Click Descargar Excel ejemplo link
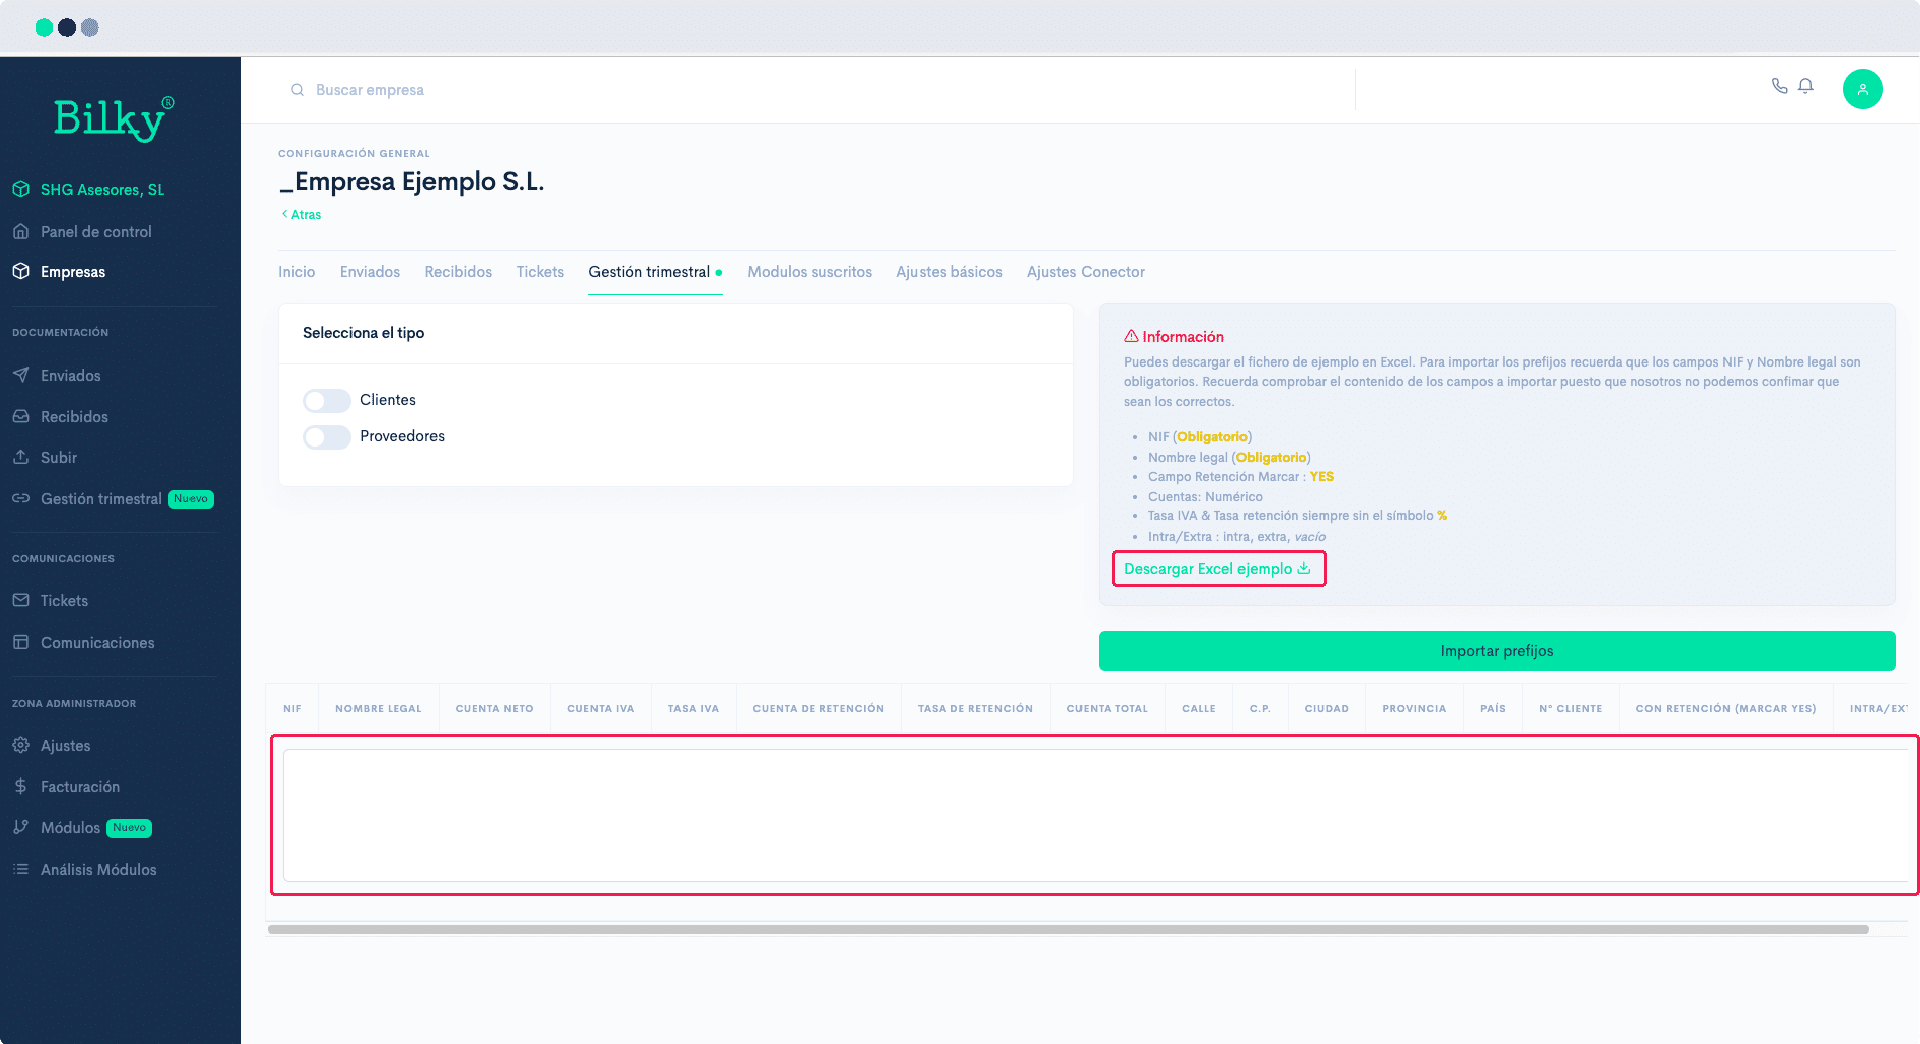The image size is (1920, 1044). click(1217, 569)
